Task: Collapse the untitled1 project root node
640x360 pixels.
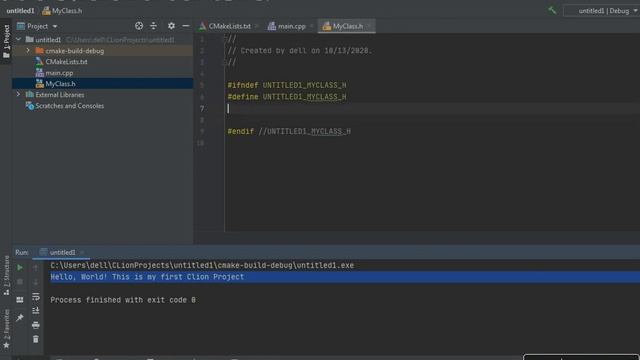Action: point(18,40)
